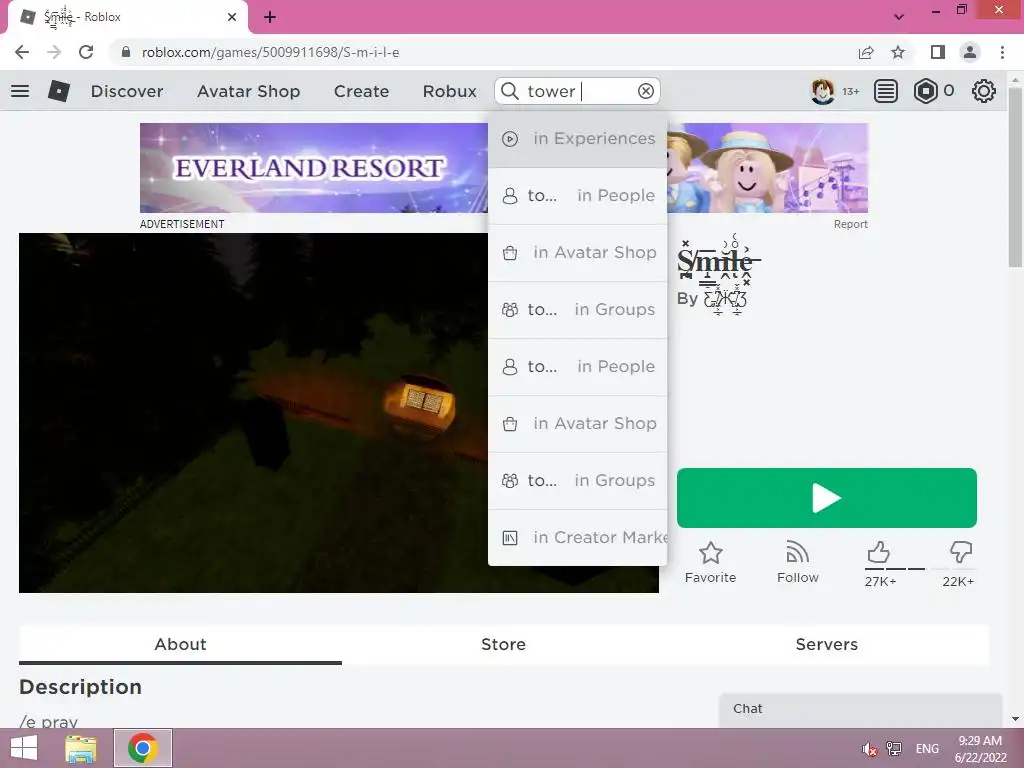
Task: Open the tab search dropdown arrow
Action: click(899, 17)
